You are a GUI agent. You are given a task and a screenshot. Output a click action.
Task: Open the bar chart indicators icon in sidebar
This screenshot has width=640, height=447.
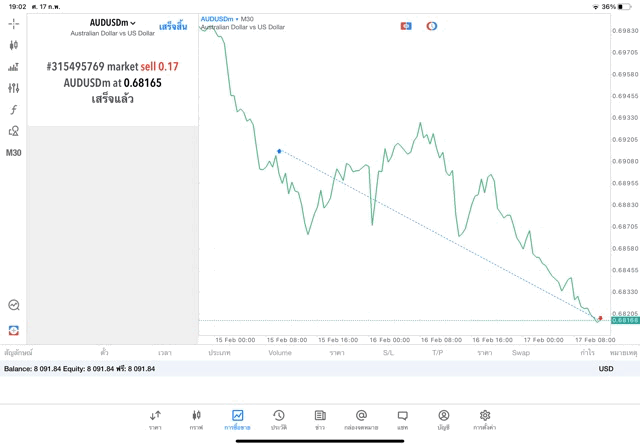pyautogui.click(x=13, y=67)
